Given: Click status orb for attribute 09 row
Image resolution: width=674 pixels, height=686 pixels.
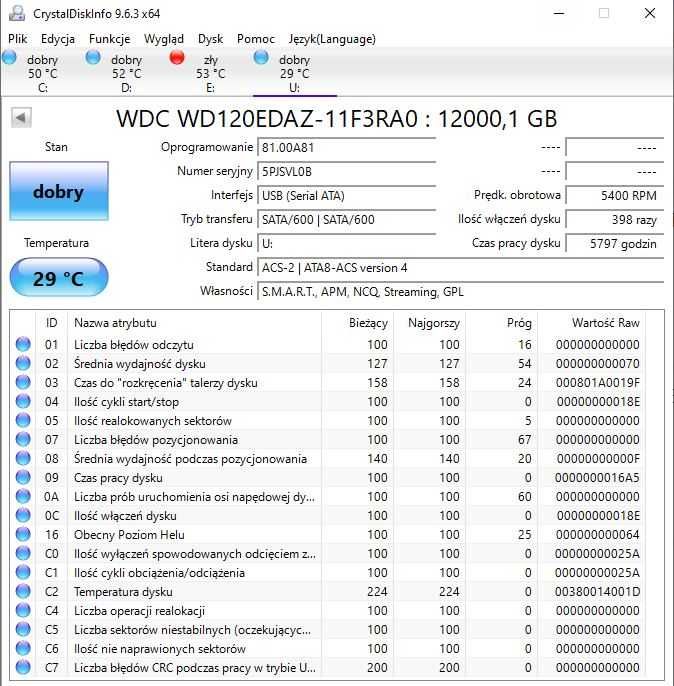Looking at the screenshot, I should coord(23,477).
